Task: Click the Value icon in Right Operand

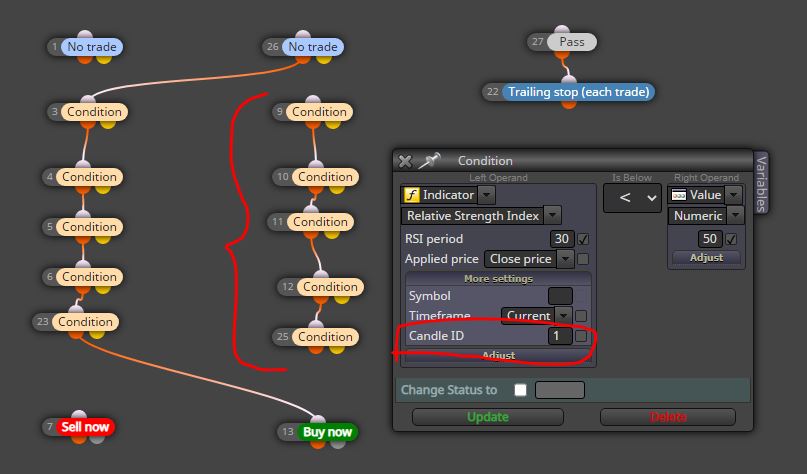Action: [x=679, y=195]
